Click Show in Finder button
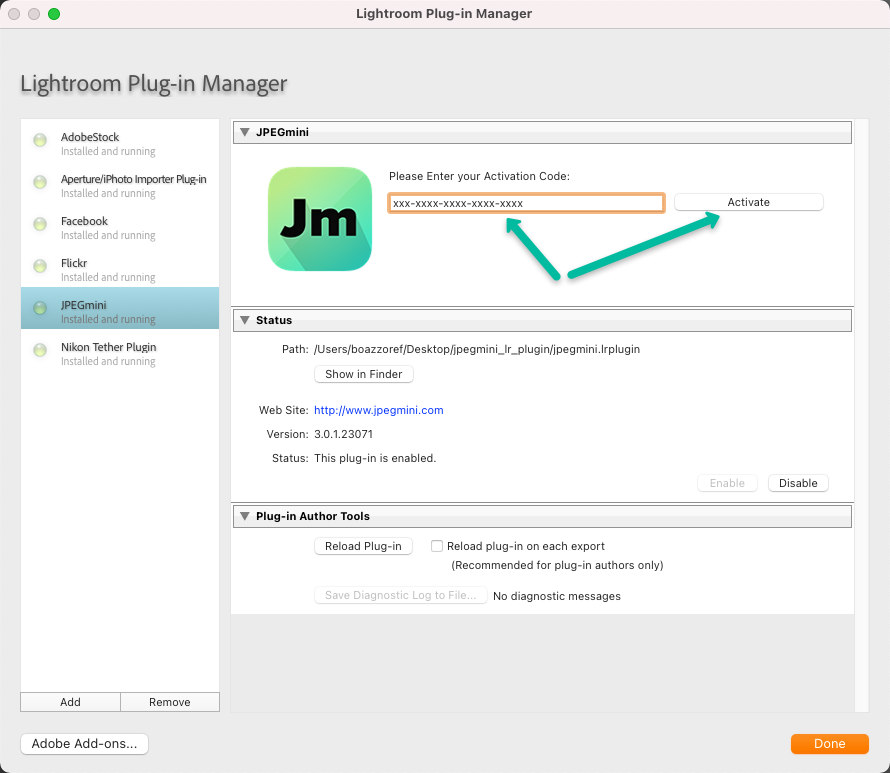This screenshot has width=890, height=773. (x=364, y=374)
